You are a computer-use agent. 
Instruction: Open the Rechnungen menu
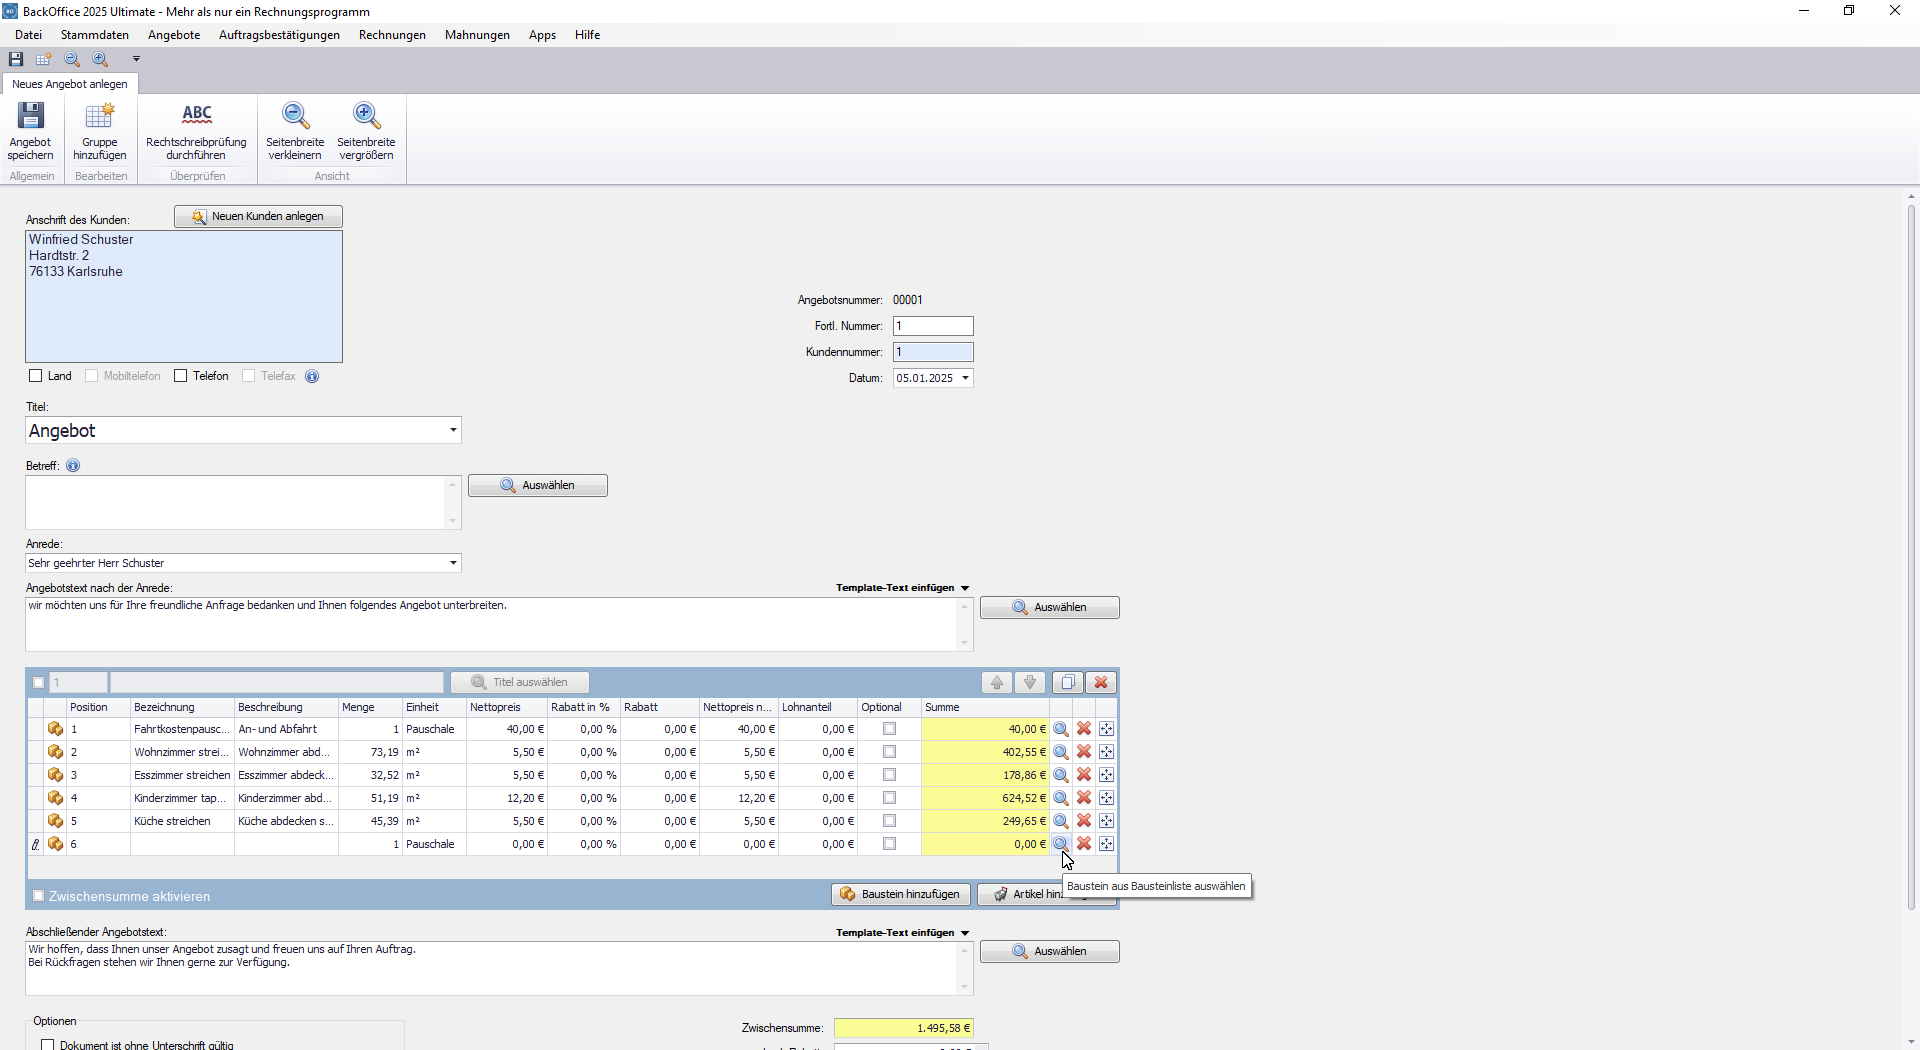[x=392, y=35]
